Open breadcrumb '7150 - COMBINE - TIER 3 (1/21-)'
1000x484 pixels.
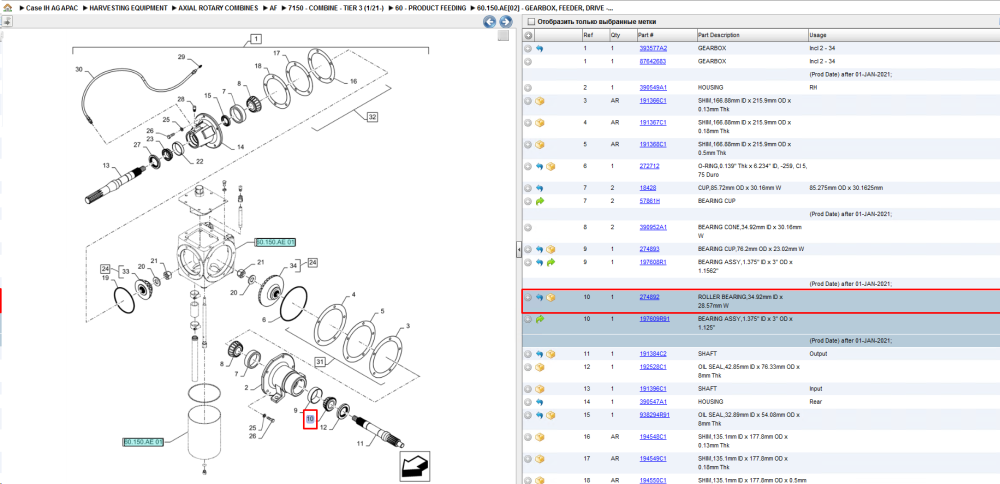tap(336, 8)
